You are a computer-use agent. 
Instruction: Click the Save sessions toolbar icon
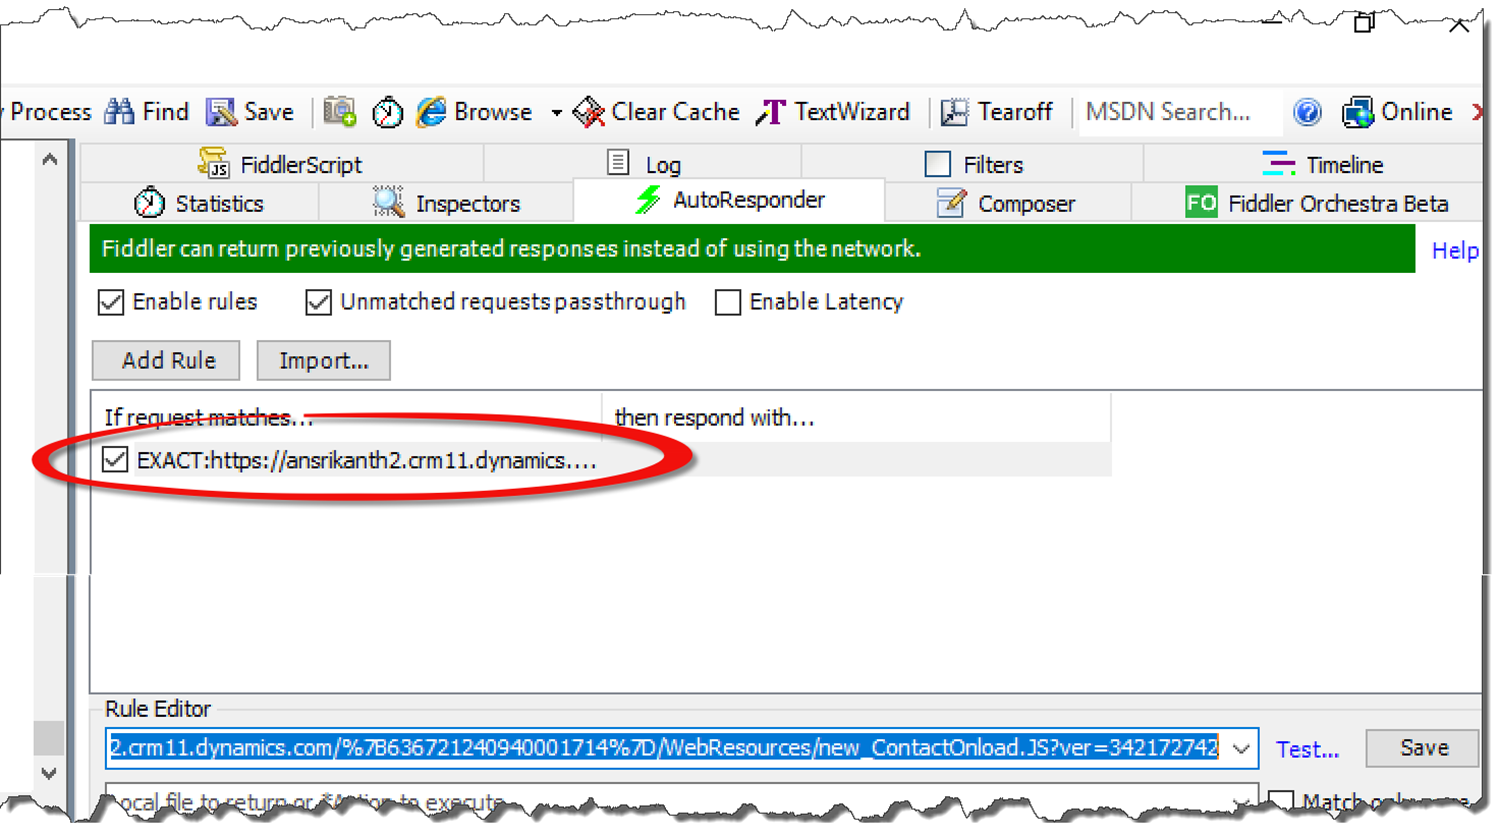pos(221,112)
